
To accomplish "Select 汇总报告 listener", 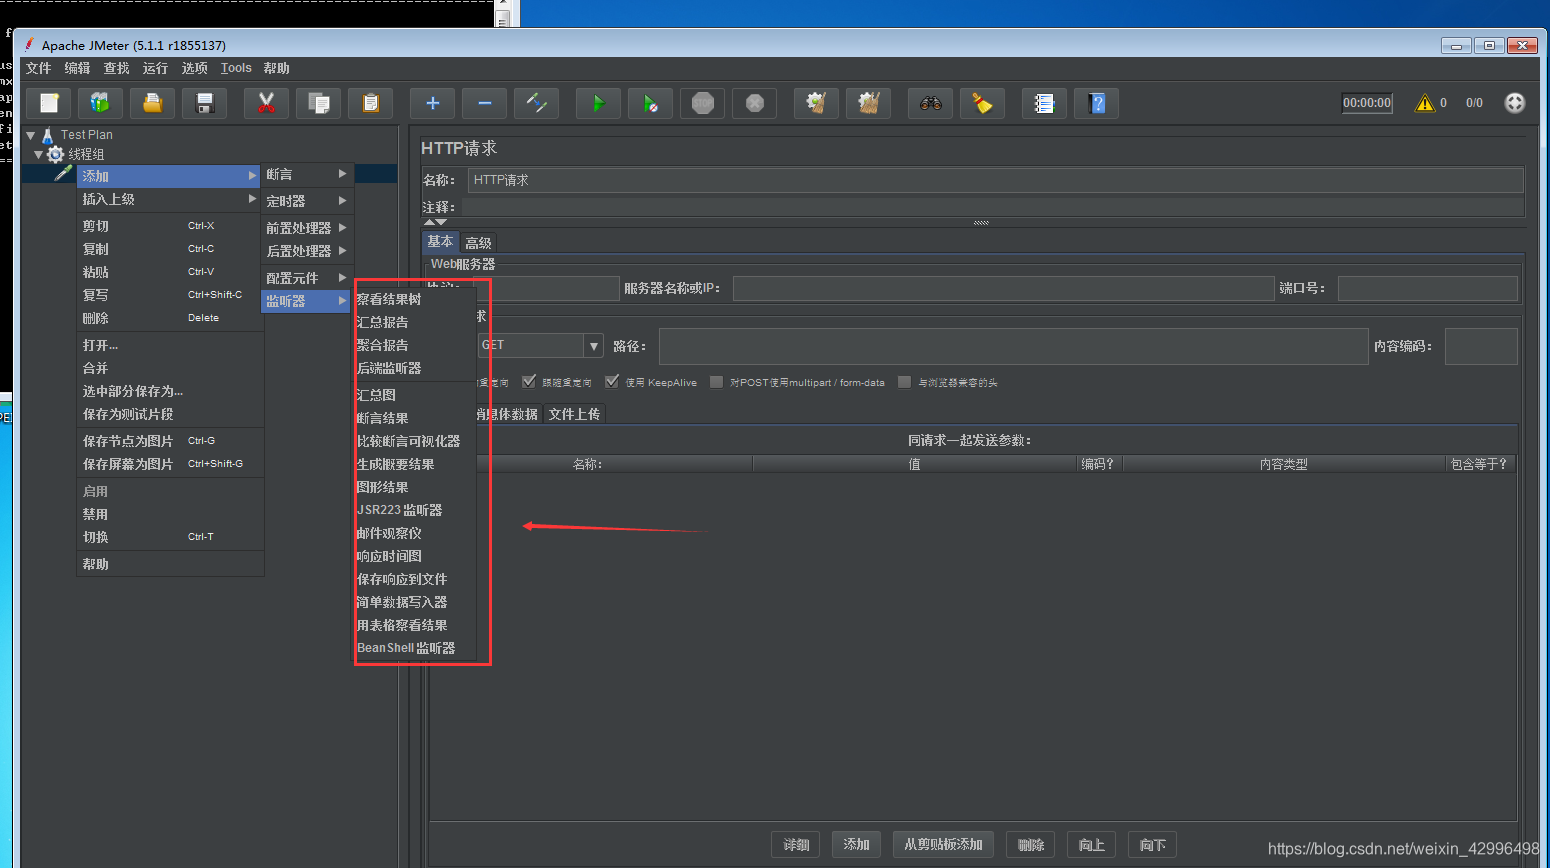I will [383, 322].
